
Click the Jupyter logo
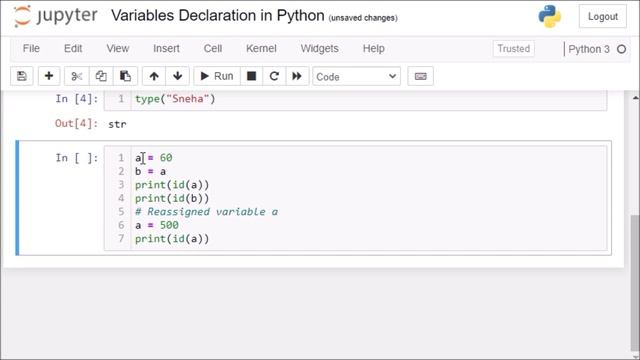point(56,16)
